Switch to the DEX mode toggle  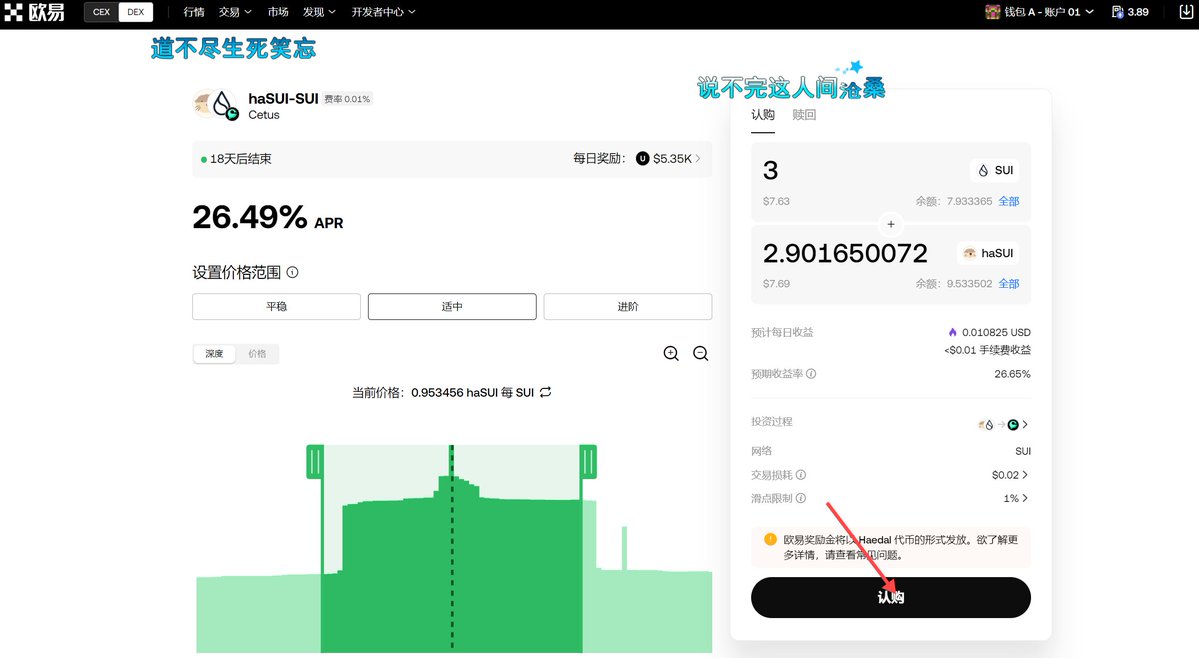[x=135, y=12]
